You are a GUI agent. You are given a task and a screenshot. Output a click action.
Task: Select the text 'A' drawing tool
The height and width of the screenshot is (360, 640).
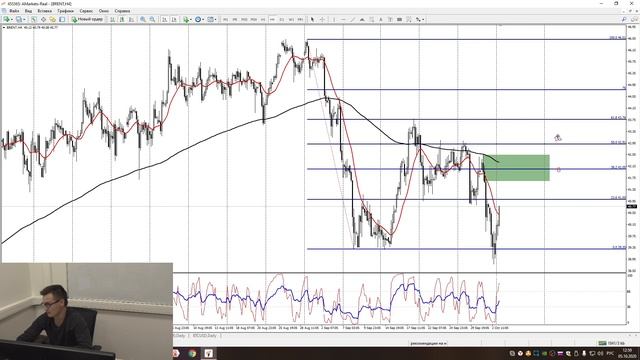[381, 19]
